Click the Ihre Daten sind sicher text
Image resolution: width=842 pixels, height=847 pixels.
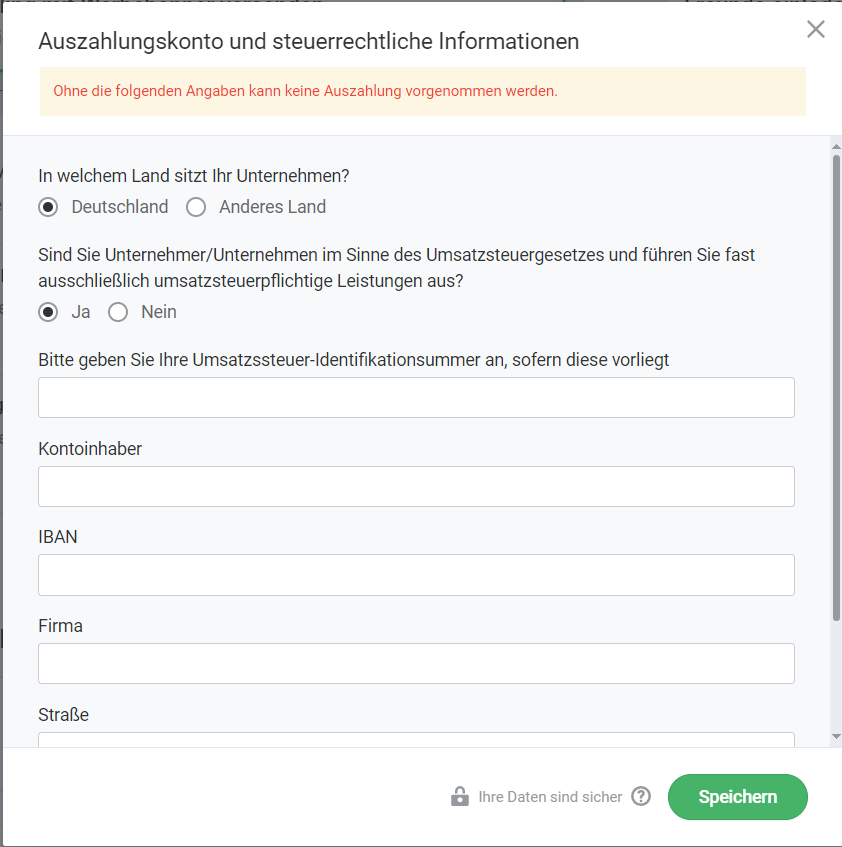point(550,797)
